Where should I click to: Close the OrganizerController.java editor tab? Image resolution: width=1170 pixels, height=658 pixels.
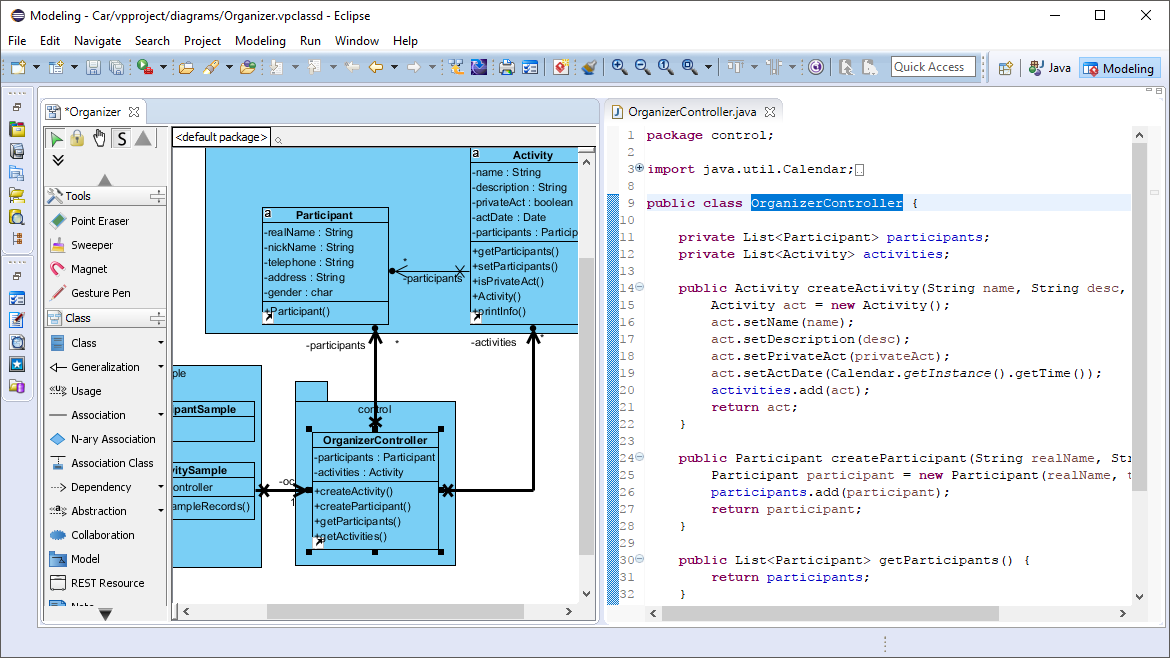(x=770, y=112)
